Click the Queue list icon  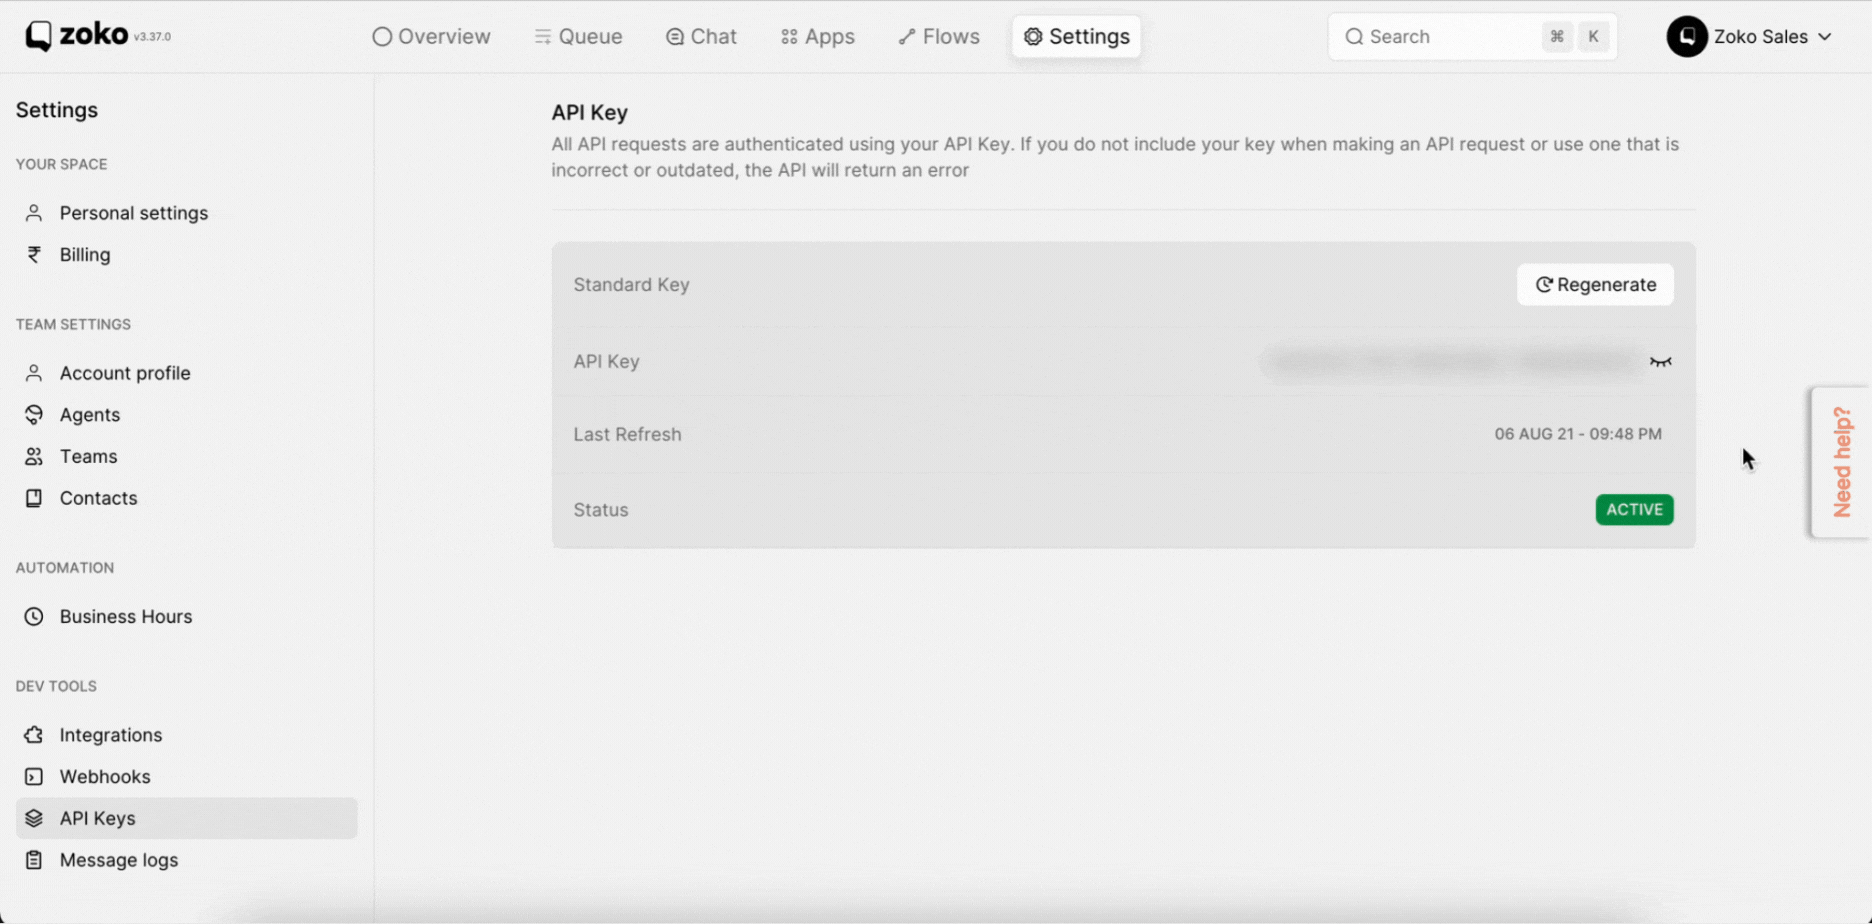tap(543, 37)
